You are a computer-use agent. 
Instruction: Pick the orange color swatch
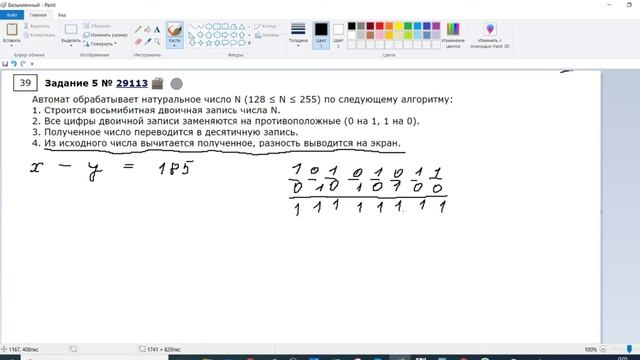click(x=389, y=26)
